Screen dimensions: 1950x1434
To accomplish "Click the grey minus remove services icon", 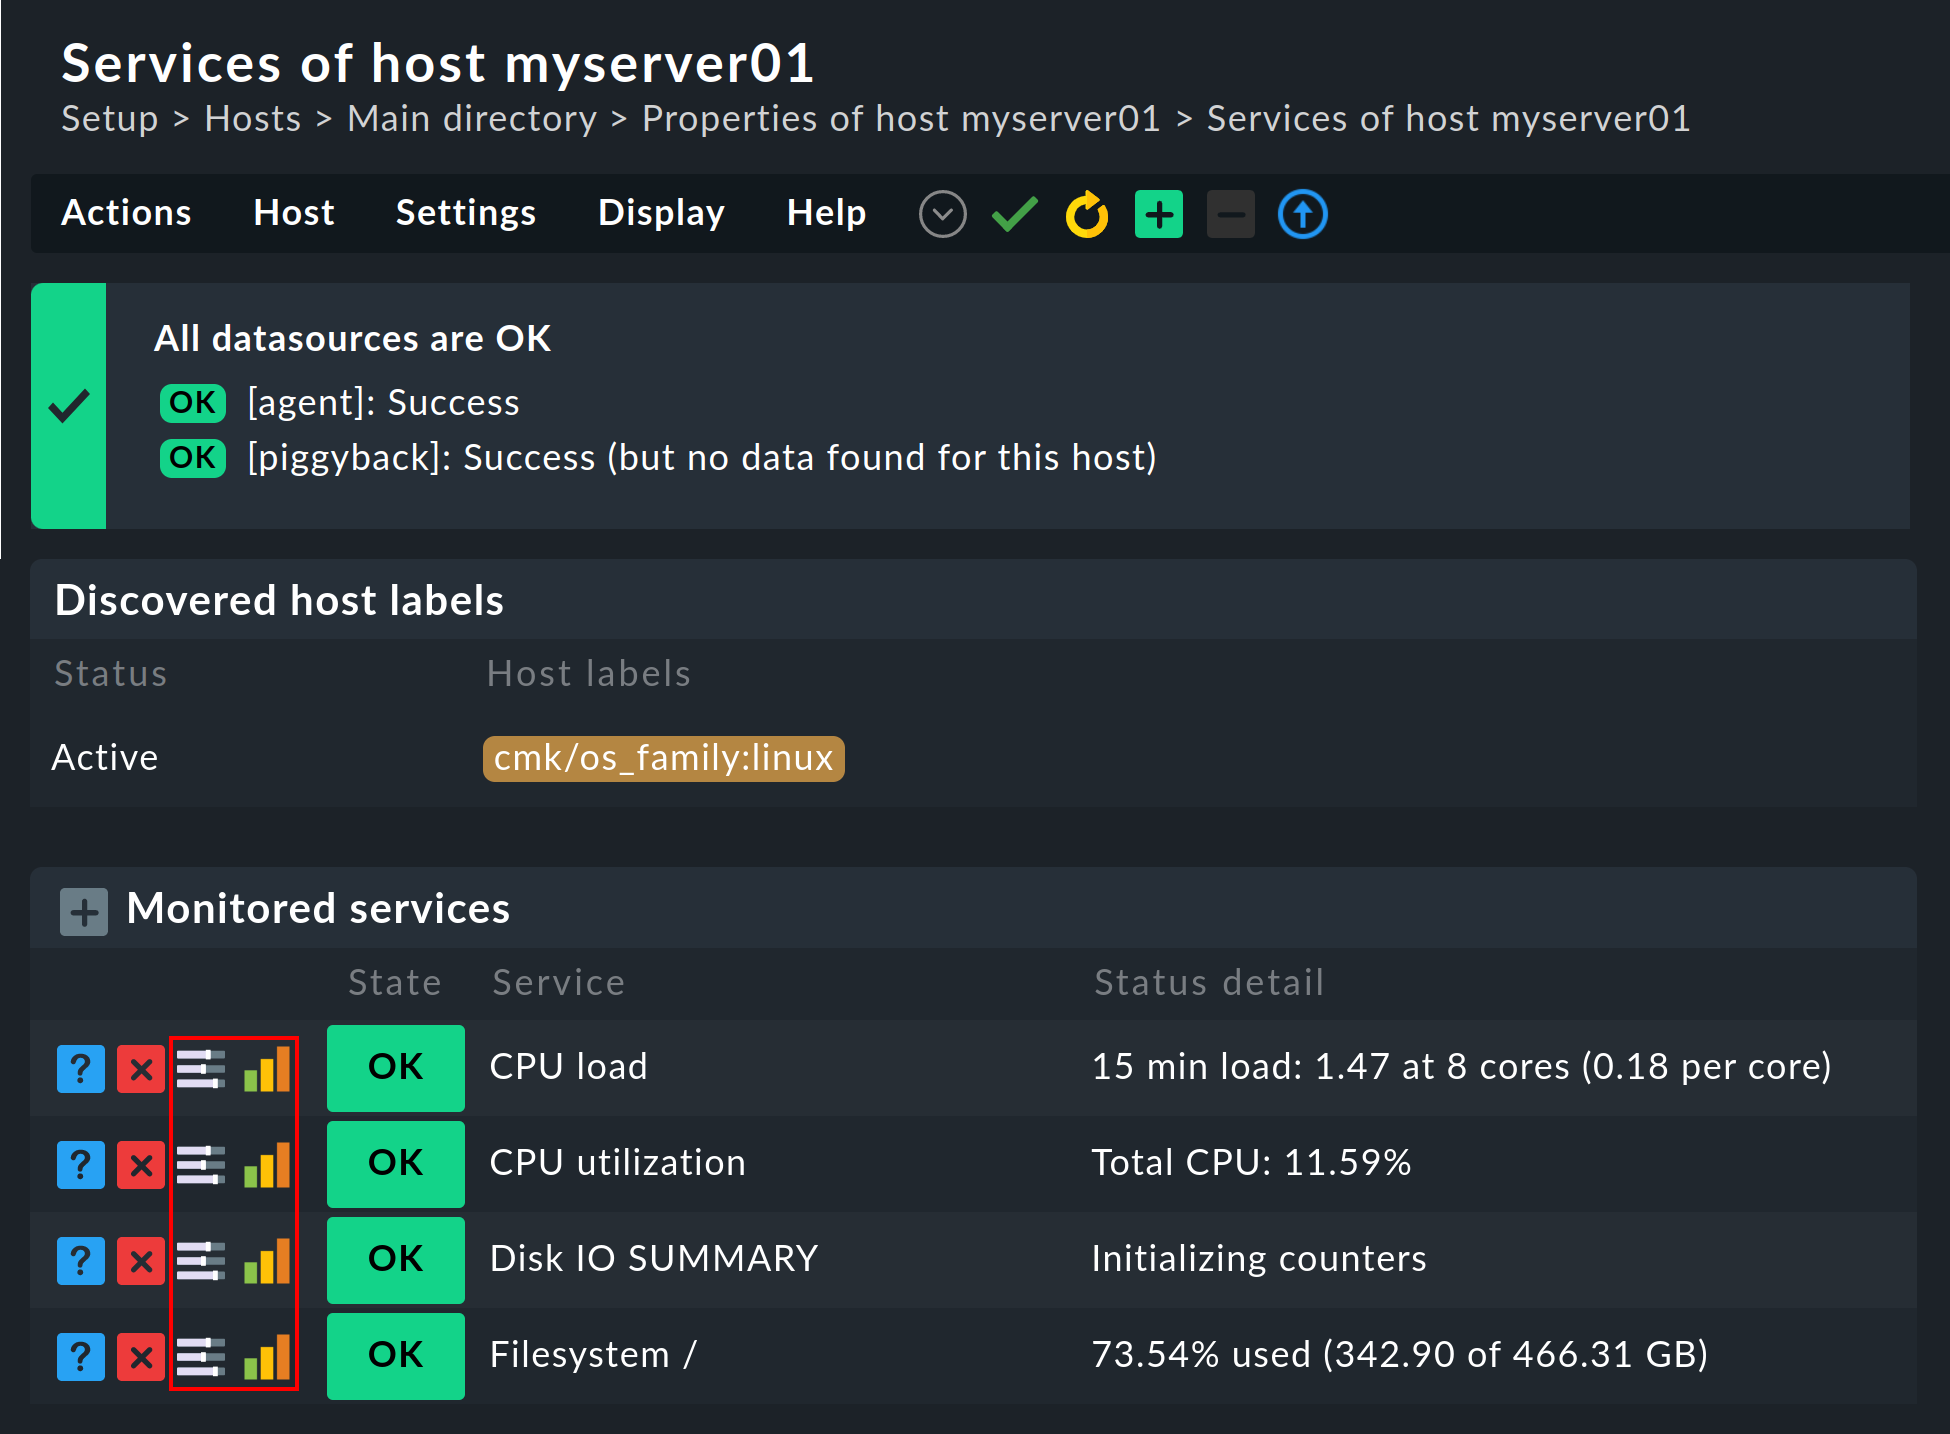I will coord(1231,214).
